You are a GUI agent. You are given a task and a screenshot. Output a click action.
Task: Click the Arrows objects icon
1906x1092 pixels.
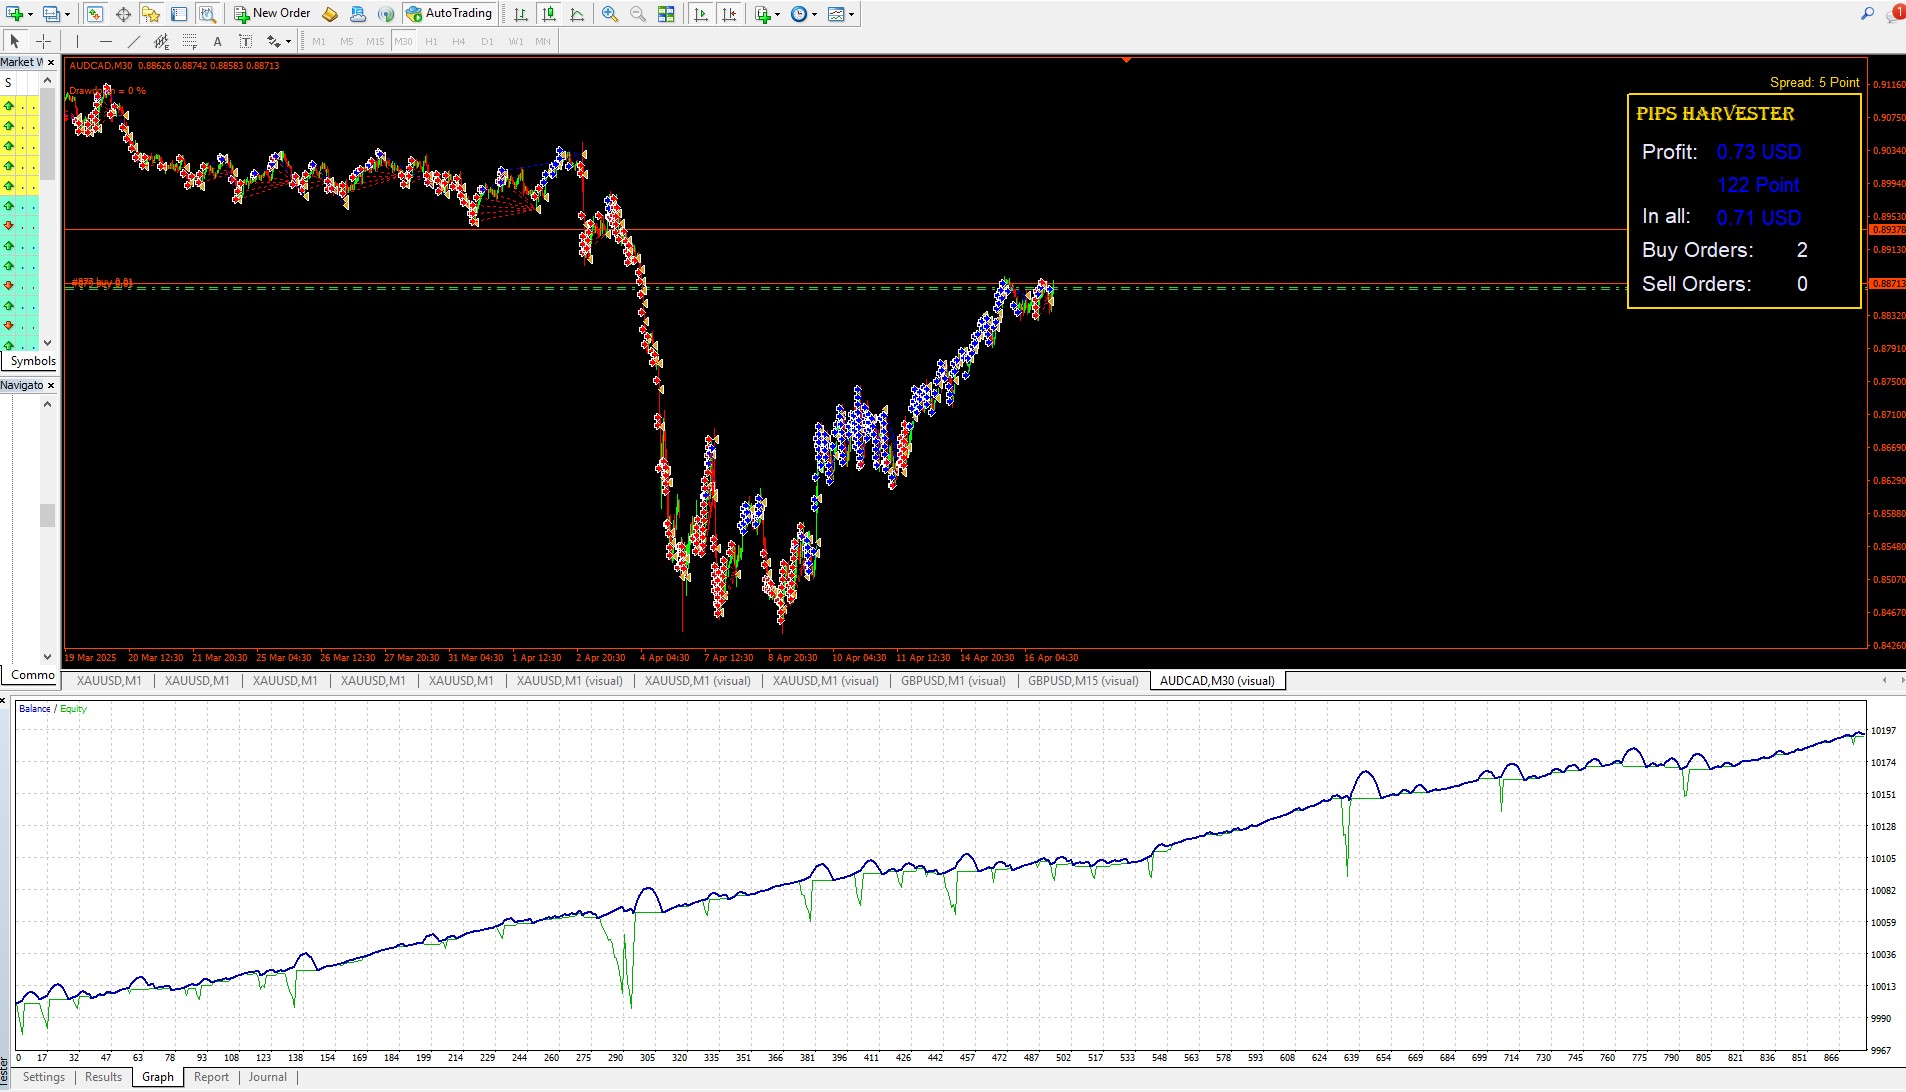273,41
